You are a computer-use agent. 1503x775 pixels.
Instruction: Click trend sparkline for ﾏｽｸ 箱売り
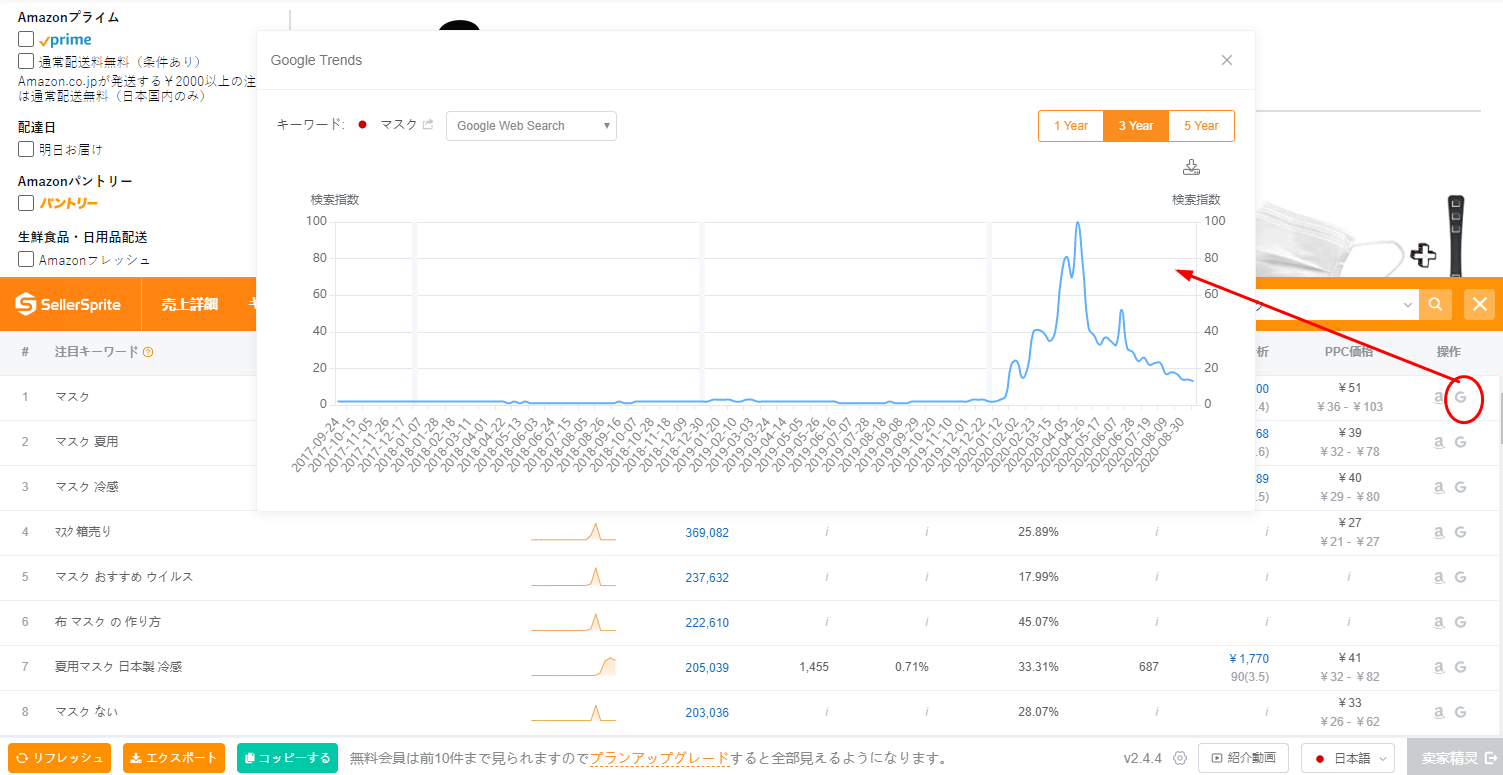[x=573, y=532]
